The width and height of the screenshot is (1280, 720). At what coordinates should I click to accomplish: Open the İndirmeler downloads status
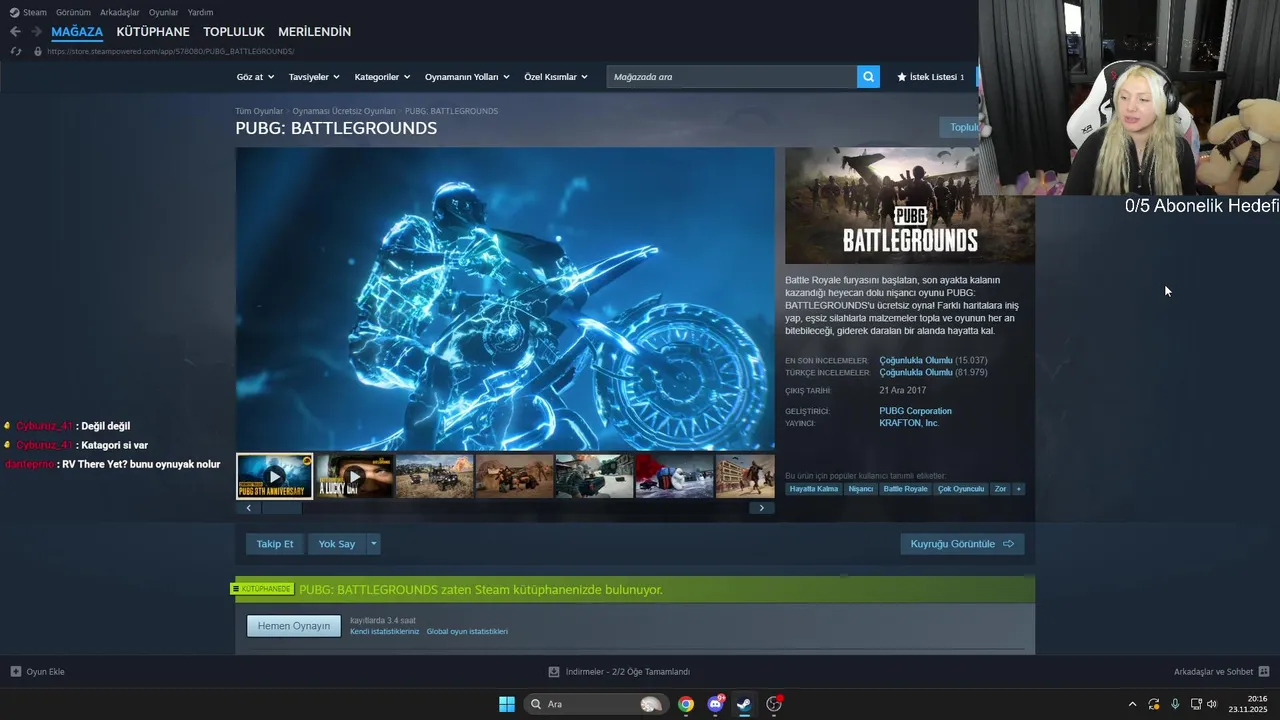(x=619, y=672)
